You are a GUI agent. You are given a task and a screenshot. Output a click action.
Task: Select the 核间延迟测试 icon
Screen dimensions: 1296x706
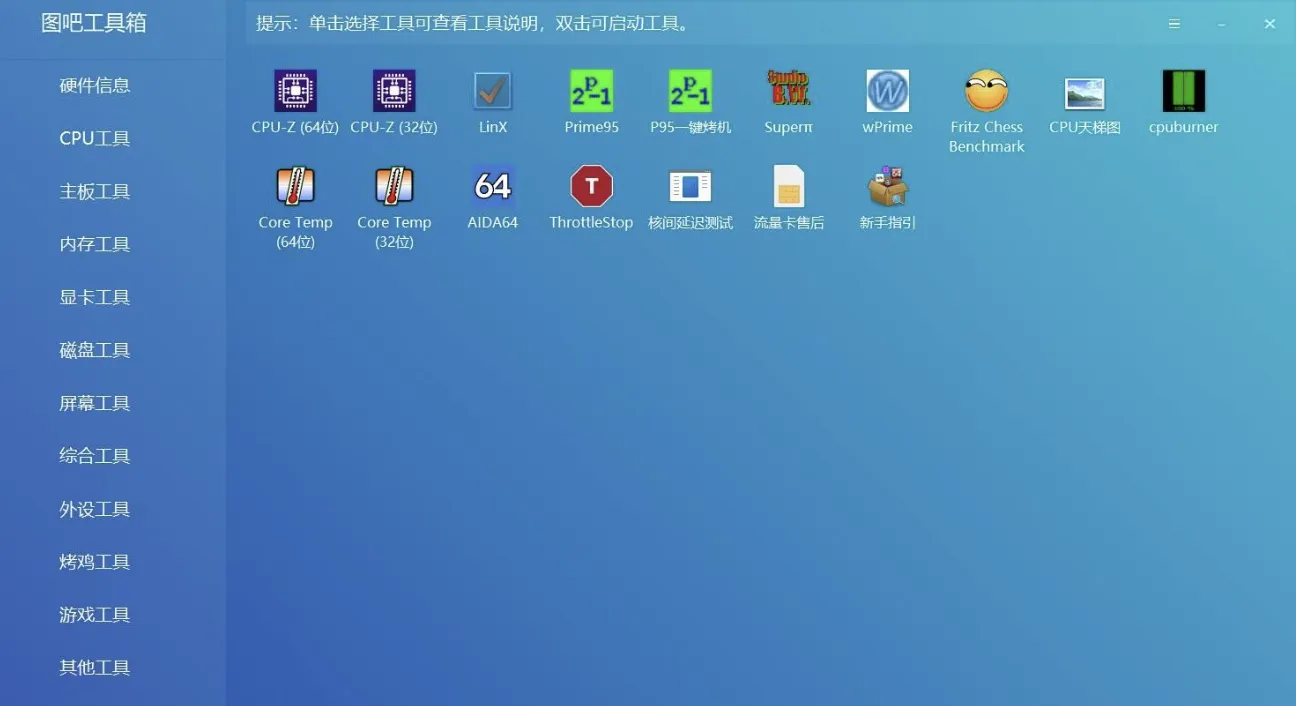[x=690, y=186]
